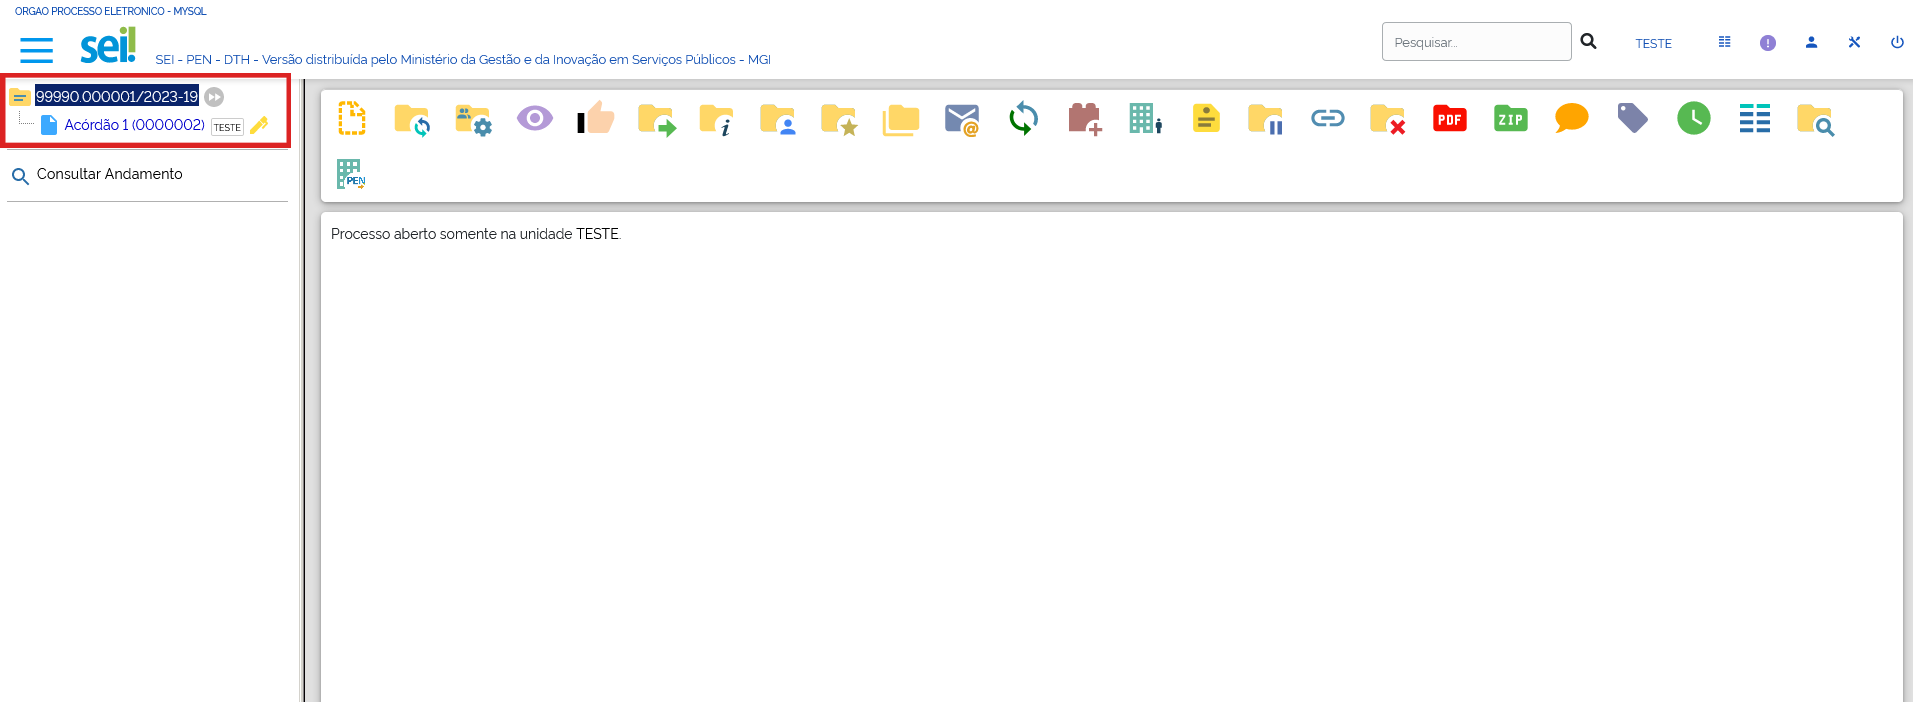Start related process via folder-refresh icon
This screenshot has width=1913, height=702.
[x=412, y=120]
